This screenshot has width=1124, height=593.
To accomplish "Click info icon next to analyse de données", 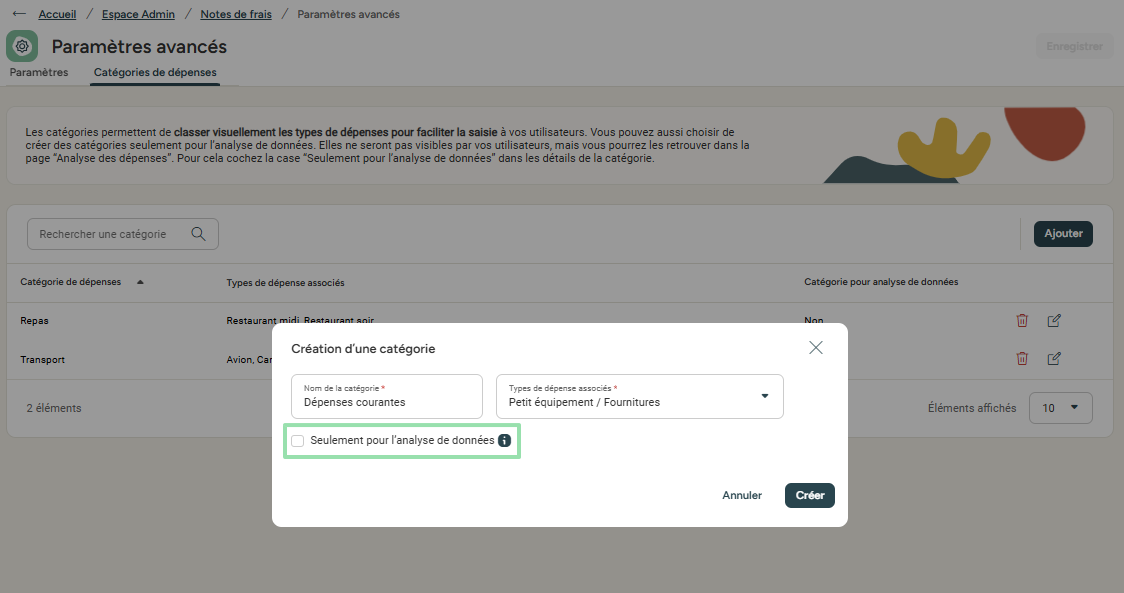I will point(505,440).
